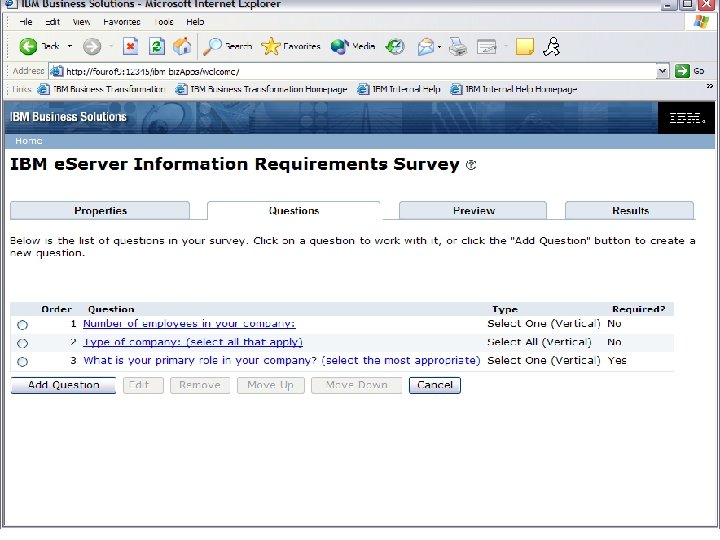Click the Forward arrow icon

(x=92, y=46)
